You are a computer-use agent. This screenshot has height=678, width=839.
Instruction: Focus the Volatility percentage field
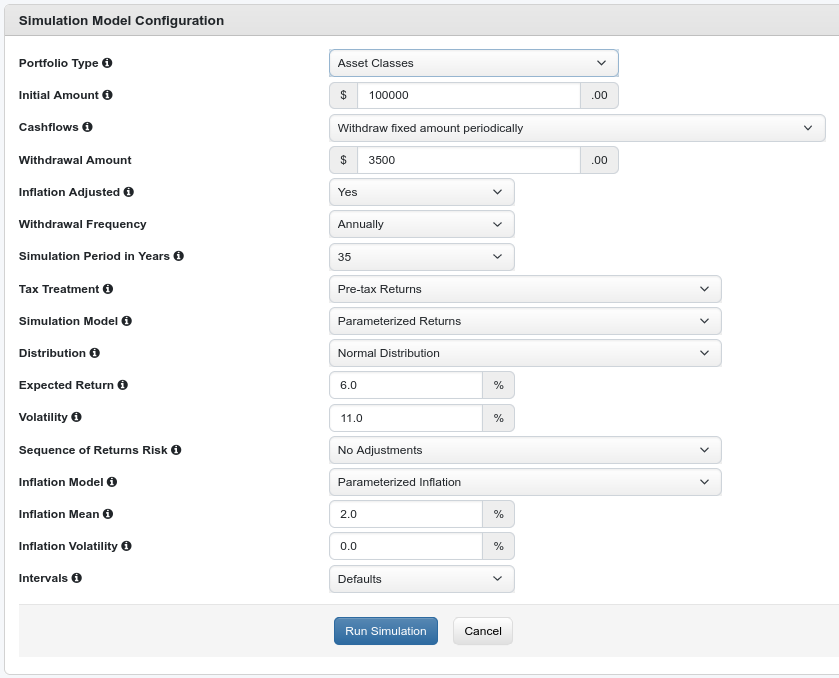tap(406, 418)
